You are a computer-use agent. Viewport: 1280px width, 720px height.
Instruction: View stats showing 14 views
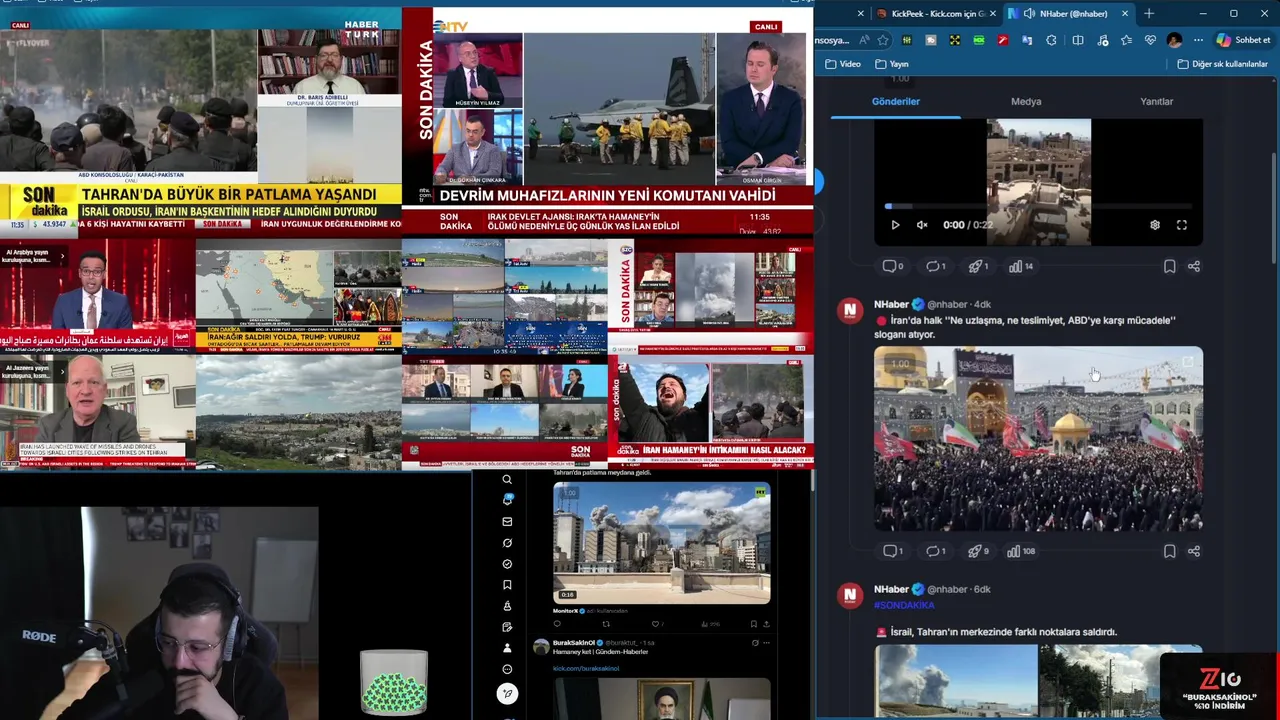click(1021, 266)
